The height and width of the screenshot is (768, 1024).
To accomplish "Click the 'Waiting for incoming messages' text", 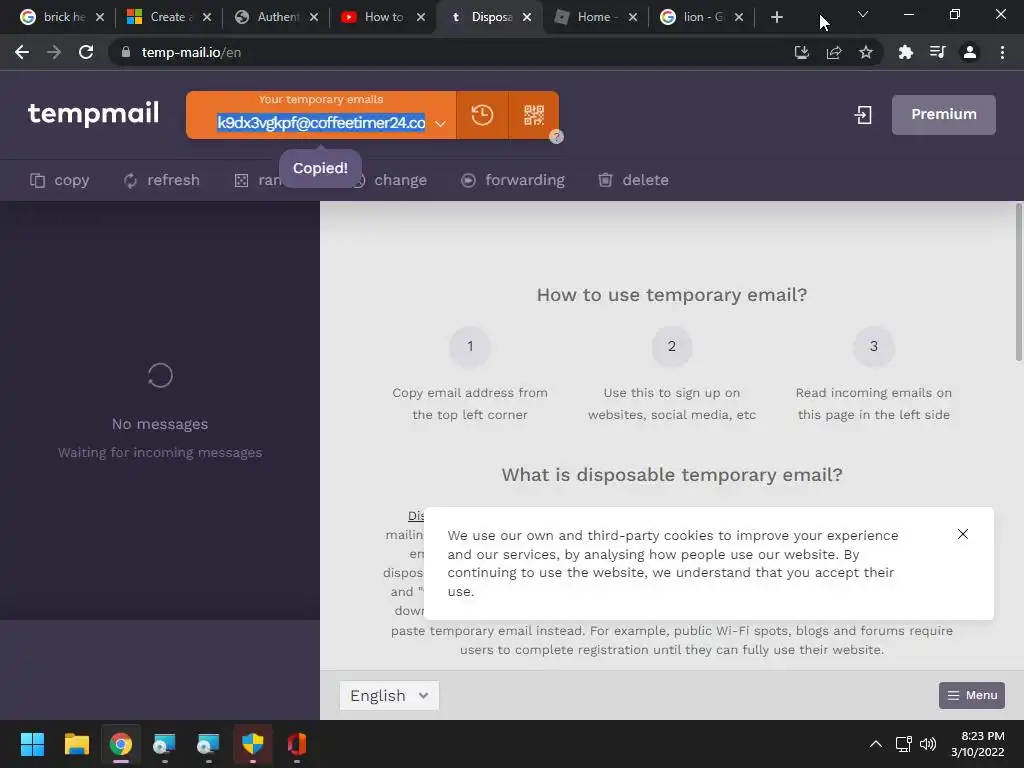I will click(160, 453).
